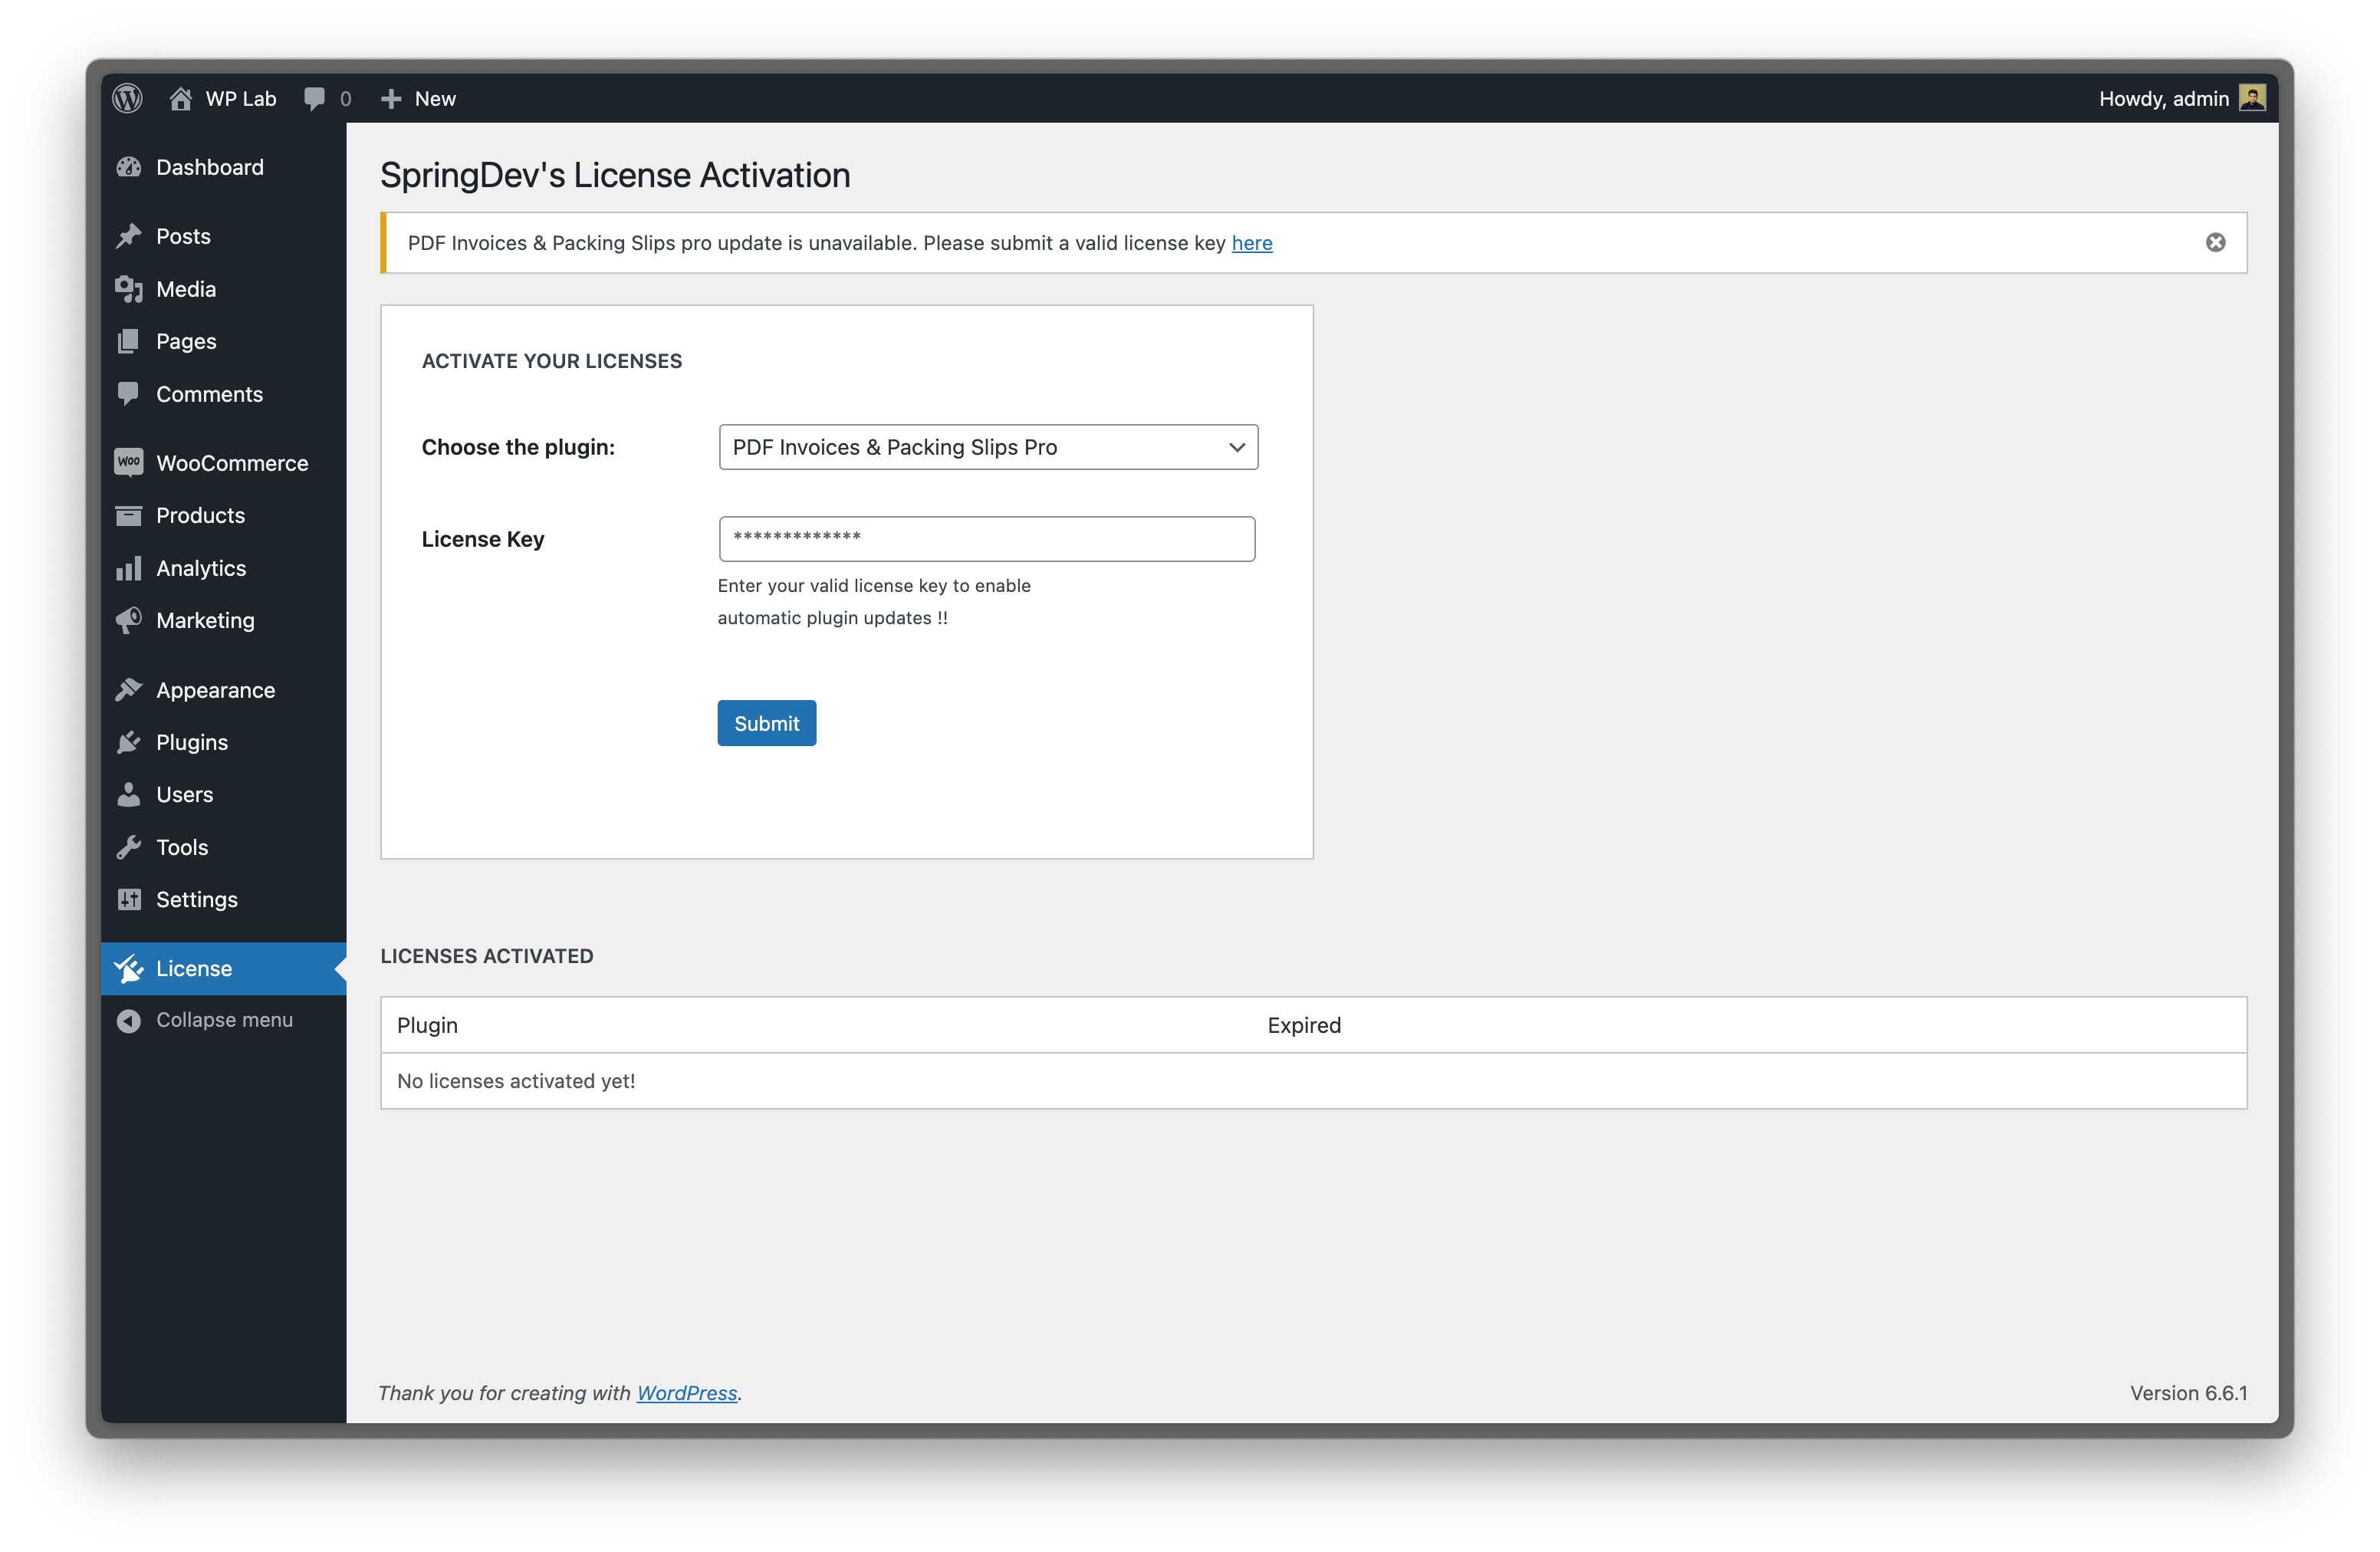Click the Tools wrench icon

coord(129,847)
